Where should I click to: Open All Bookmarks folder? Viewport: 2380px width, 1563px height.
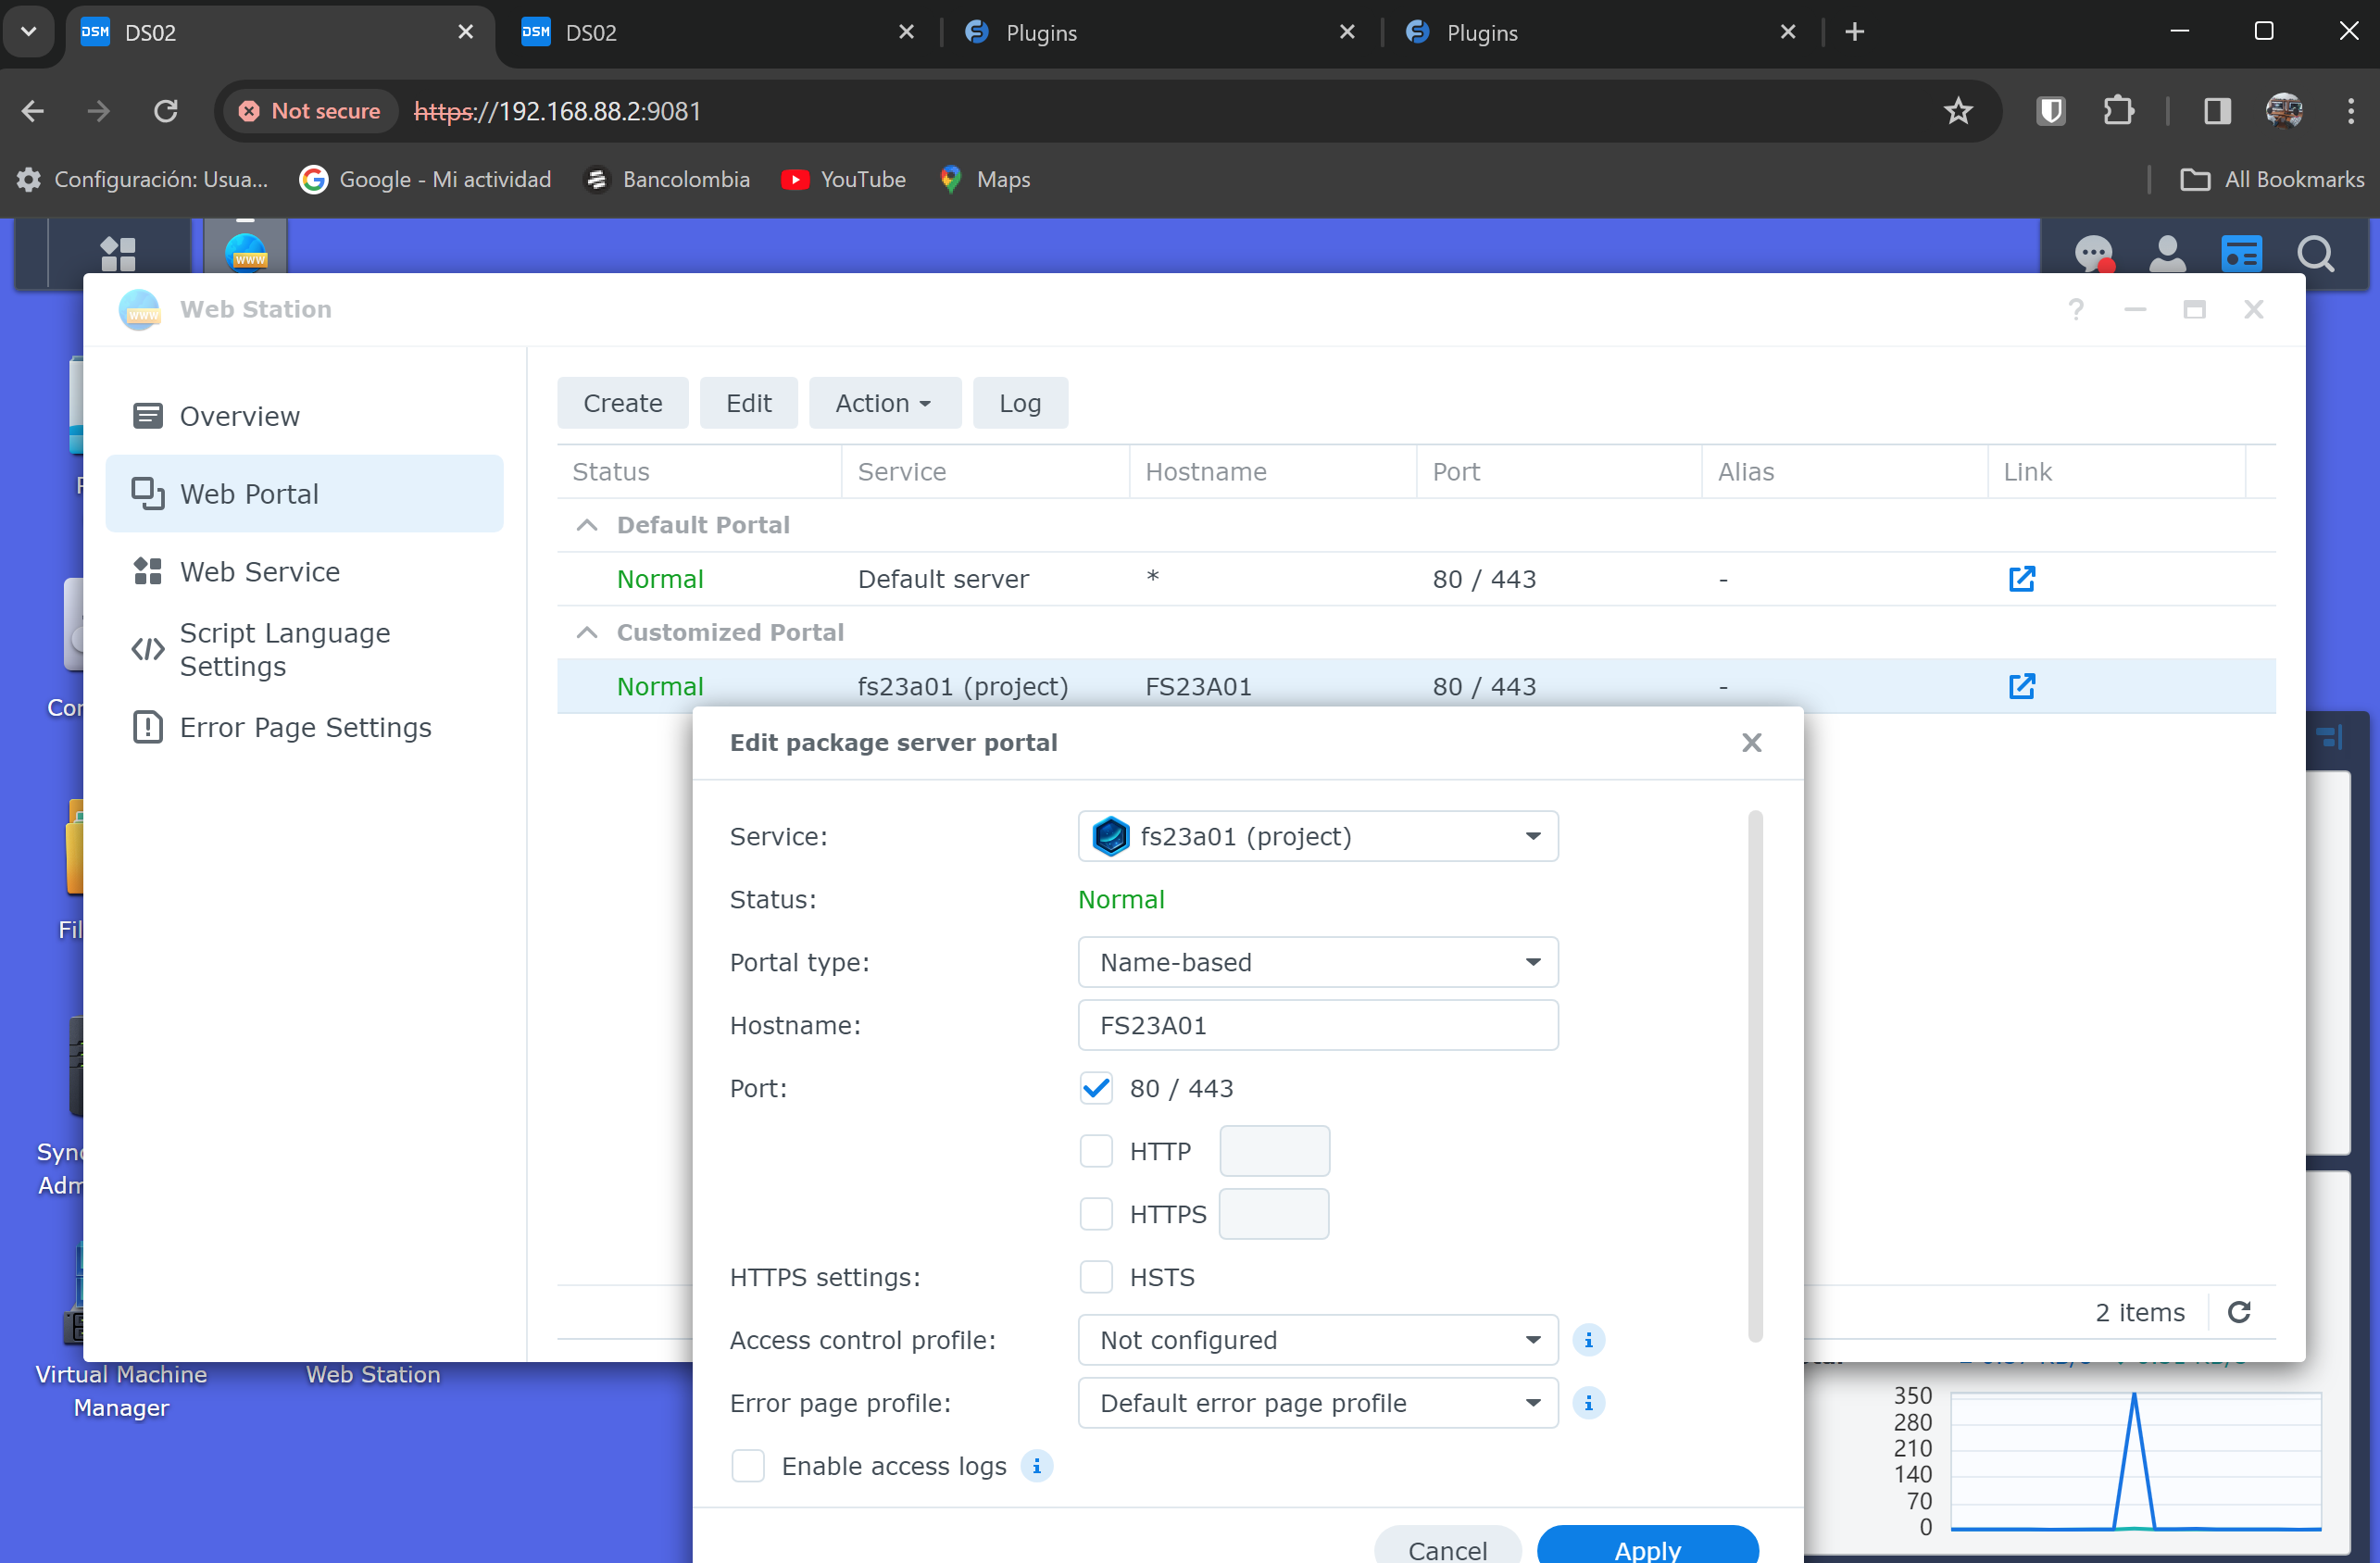[2271, 180]
